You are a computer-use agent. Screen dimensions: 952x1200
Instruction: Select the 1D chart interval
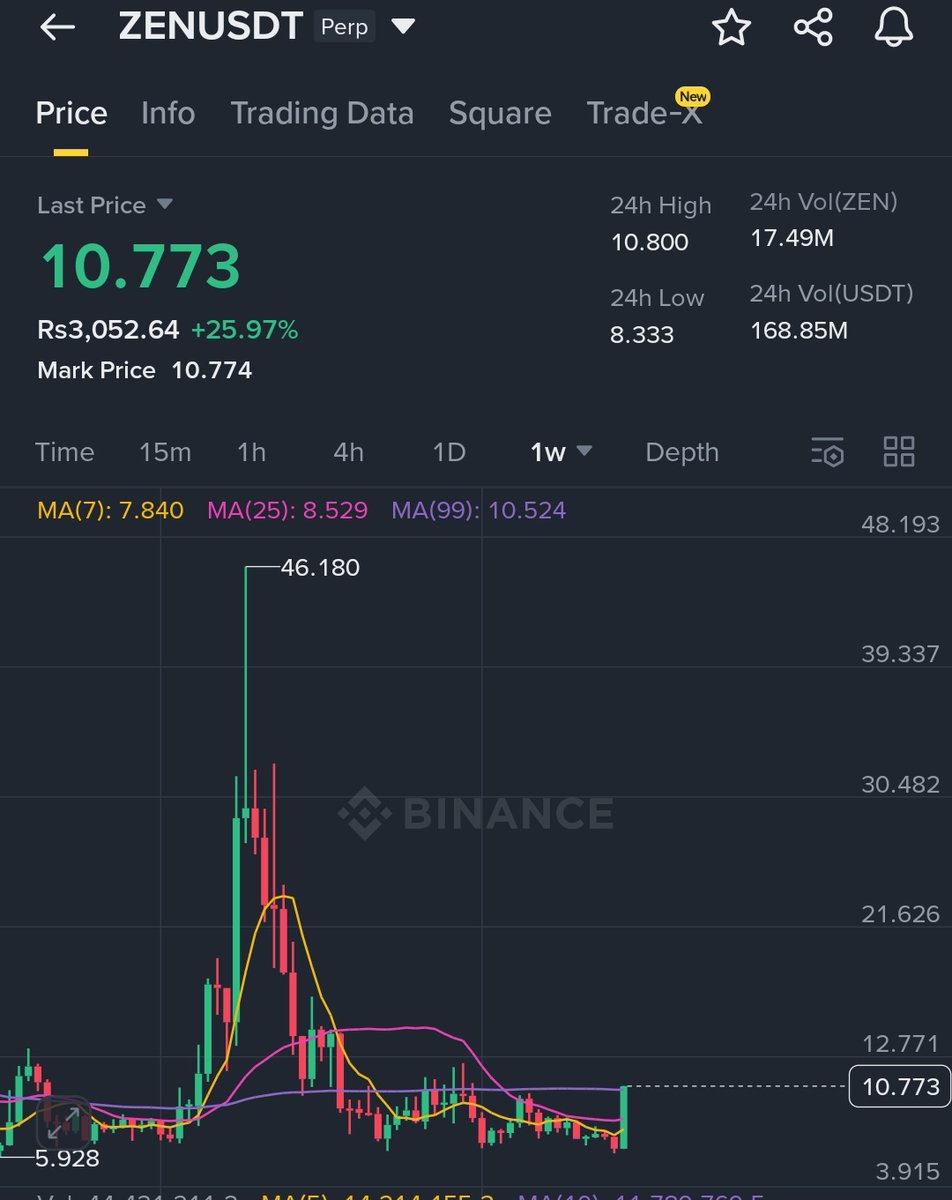click(x=449, y=452)
